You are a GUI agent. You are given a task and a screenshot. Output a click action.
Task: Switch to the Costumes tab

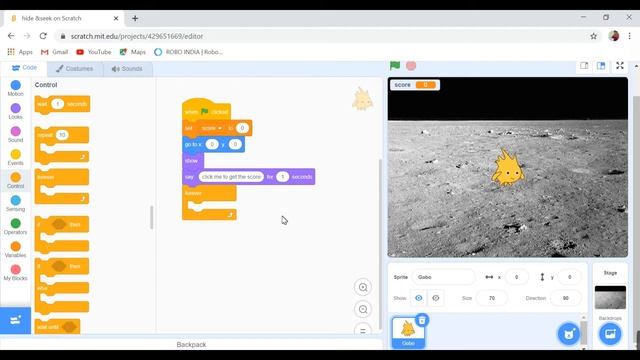75,69
